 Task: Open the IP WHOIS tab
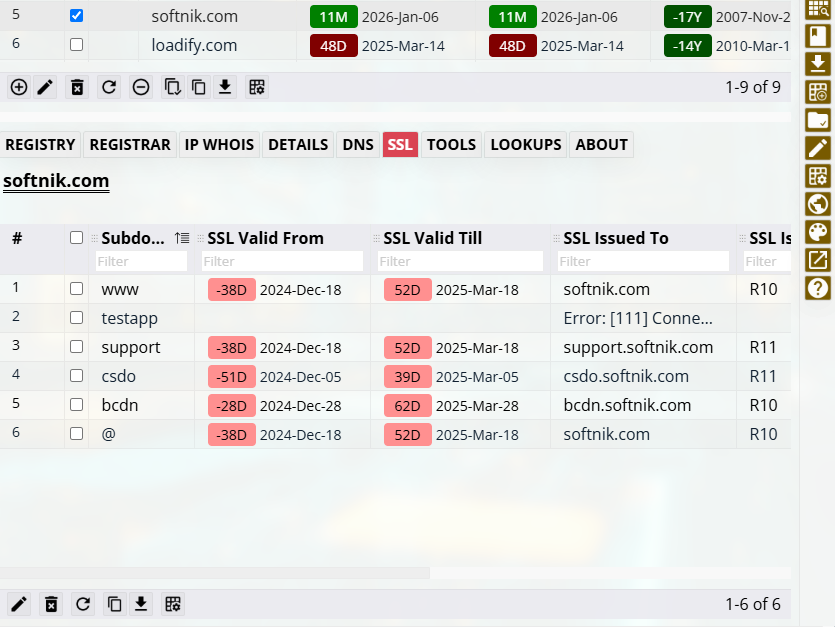coord(219,145)
